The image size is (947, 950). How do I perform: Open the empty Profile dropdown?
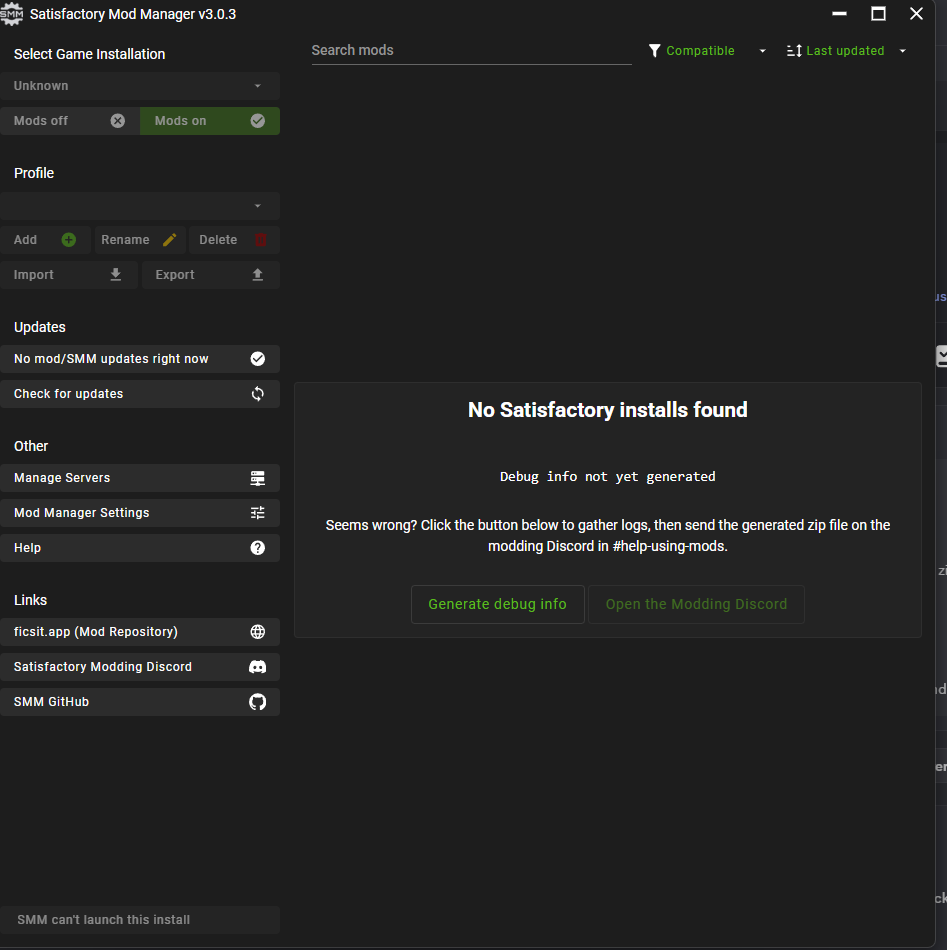140,206
